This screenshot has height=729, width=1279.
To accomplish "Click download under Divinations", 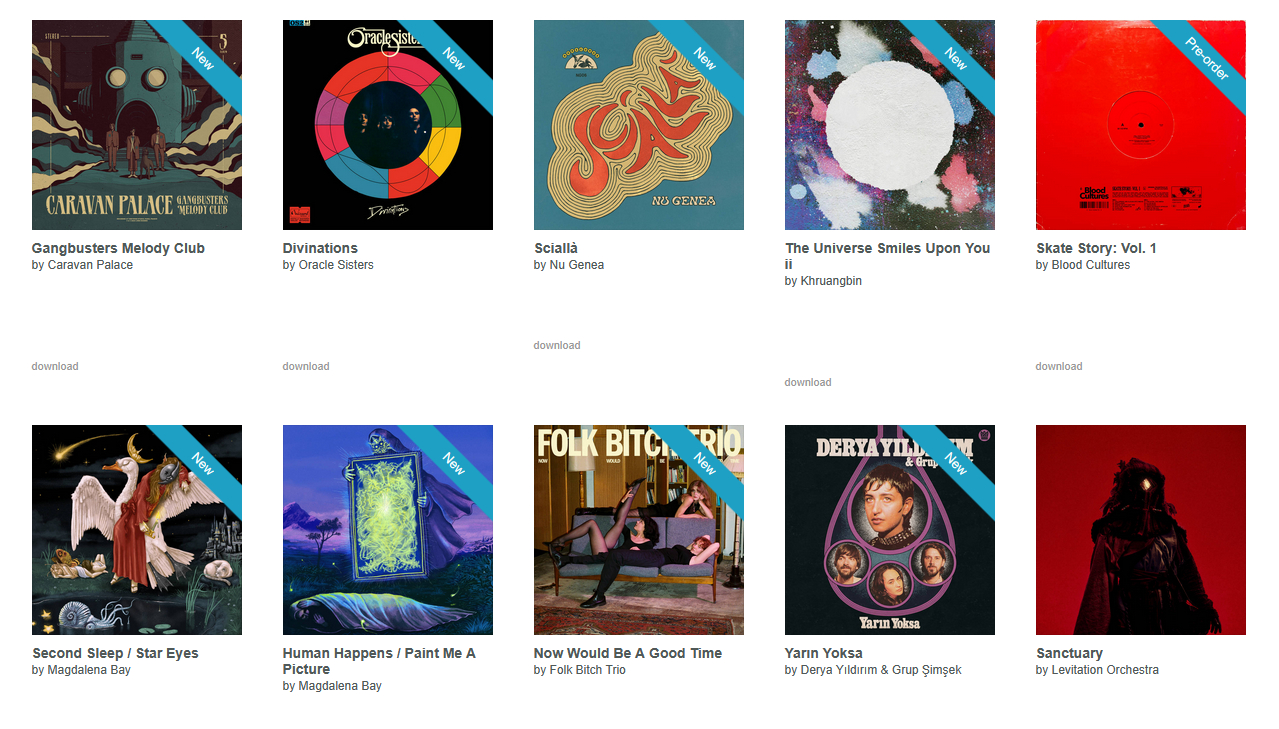I will tap(306, 366).
